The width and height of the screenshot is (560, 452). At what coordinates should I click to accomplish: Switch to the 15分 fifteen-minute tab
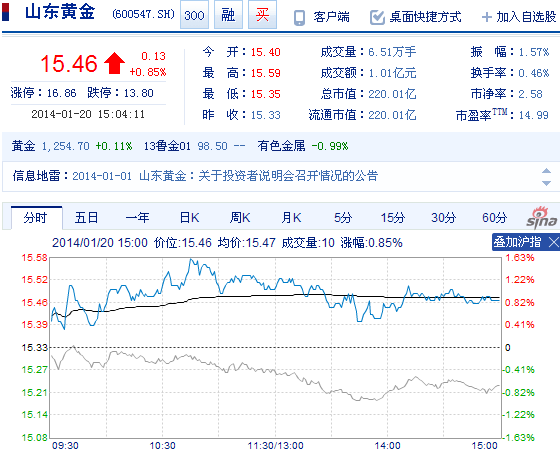(x=393, y=218)
